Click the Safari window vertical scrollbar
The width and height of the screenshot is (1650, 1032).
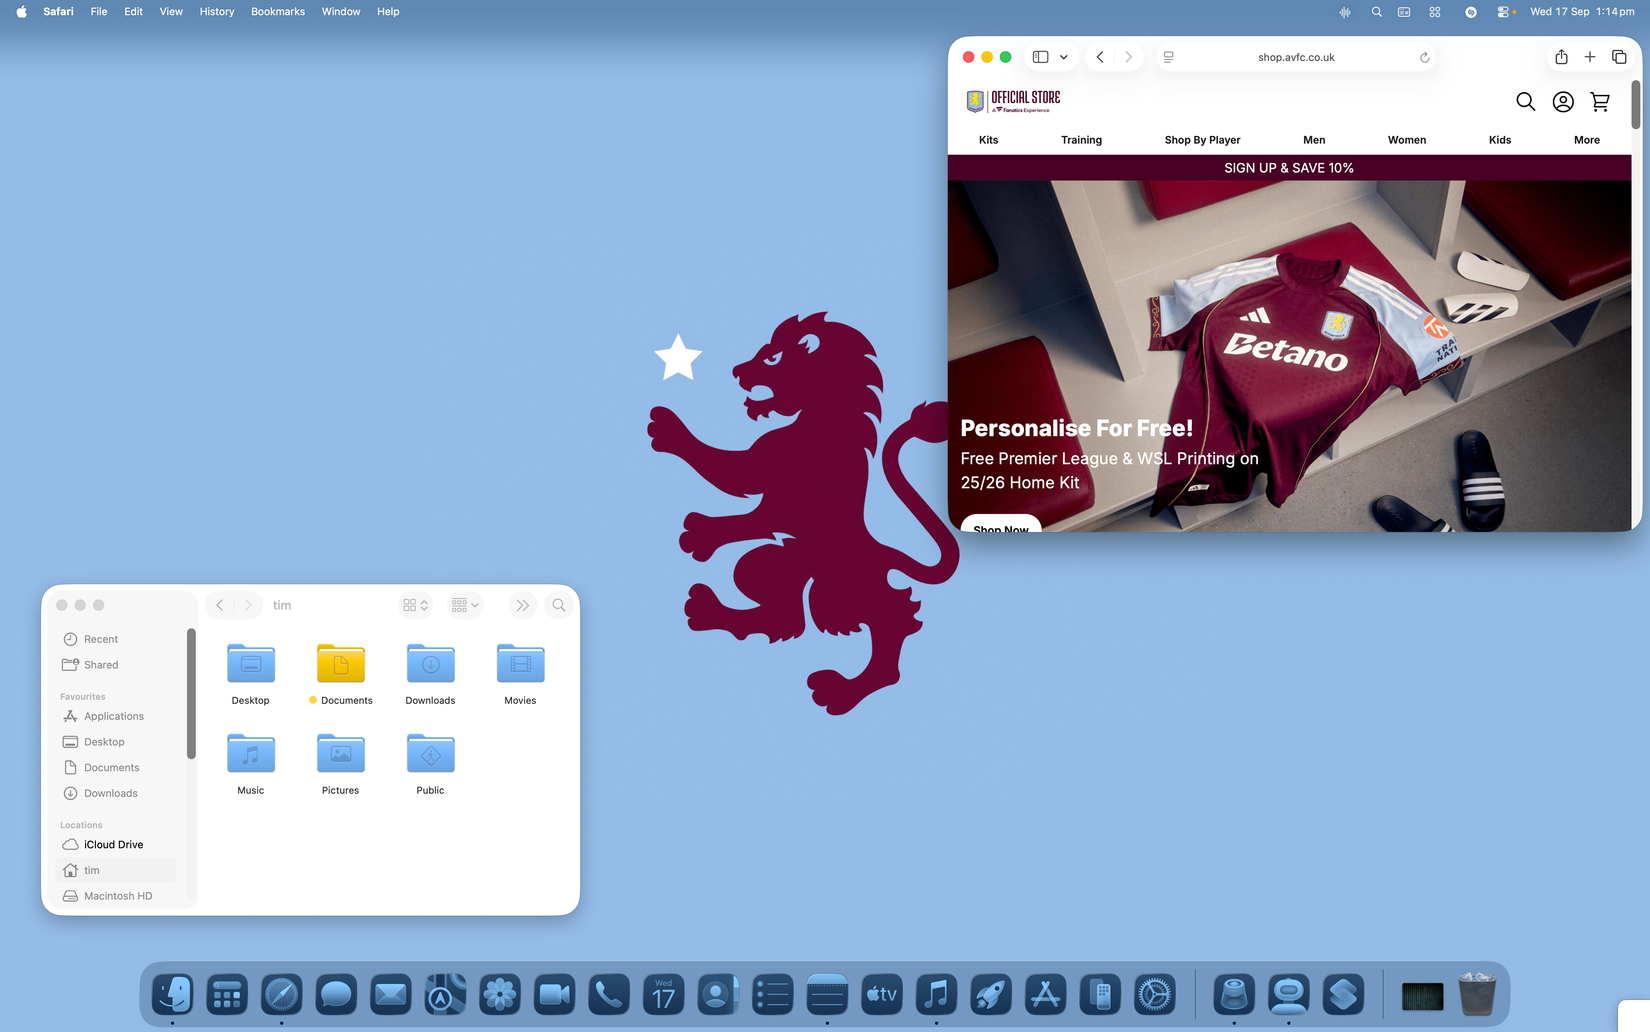click(x=1636, y=104)
